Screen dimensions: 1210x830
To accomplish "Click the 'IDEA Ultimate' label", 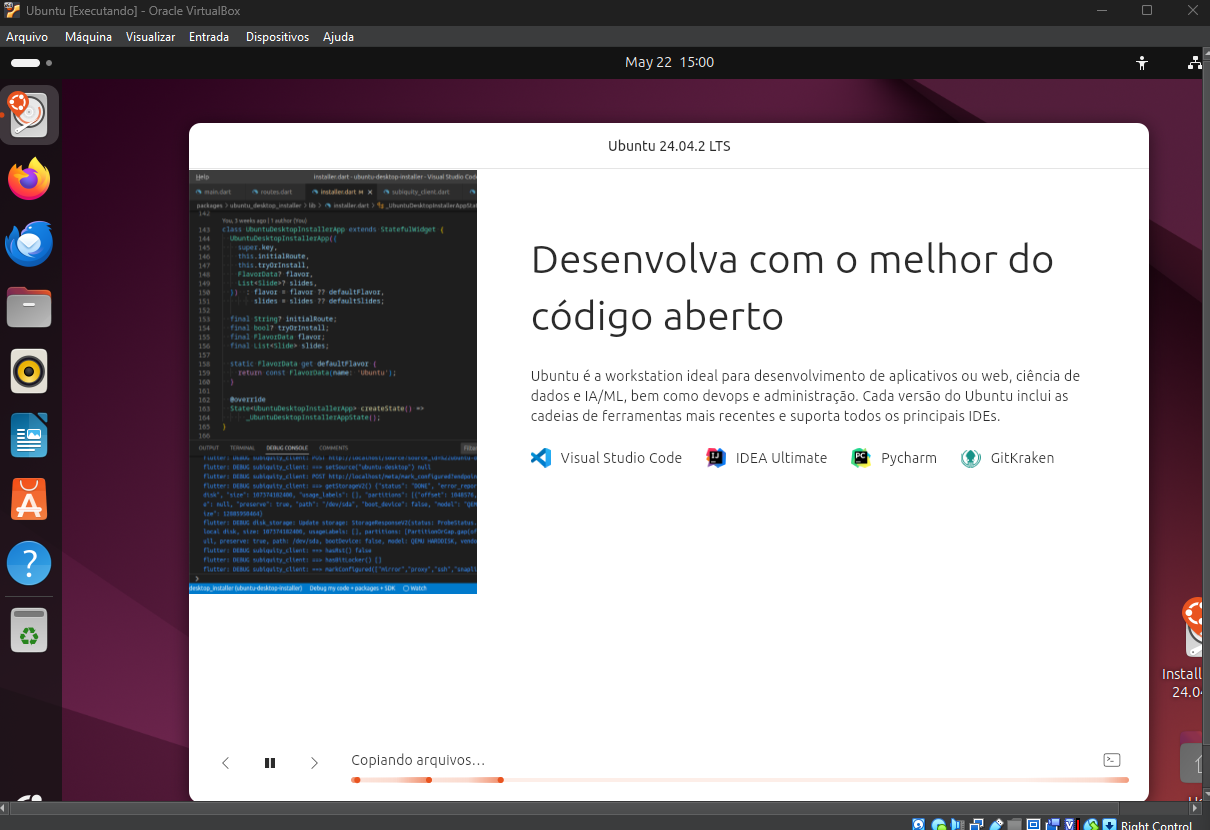I will click(781, 458).
